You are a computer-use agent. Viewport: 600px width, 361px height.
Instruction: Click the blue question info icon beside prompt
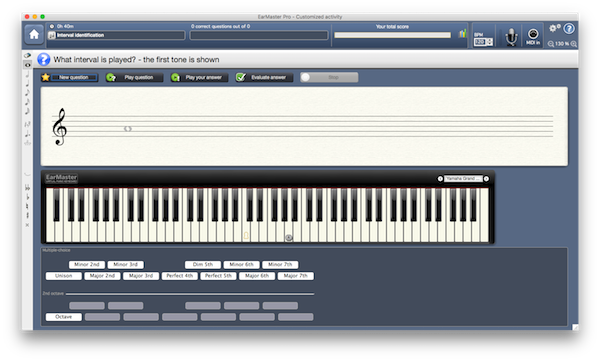[x=44, y=59]
